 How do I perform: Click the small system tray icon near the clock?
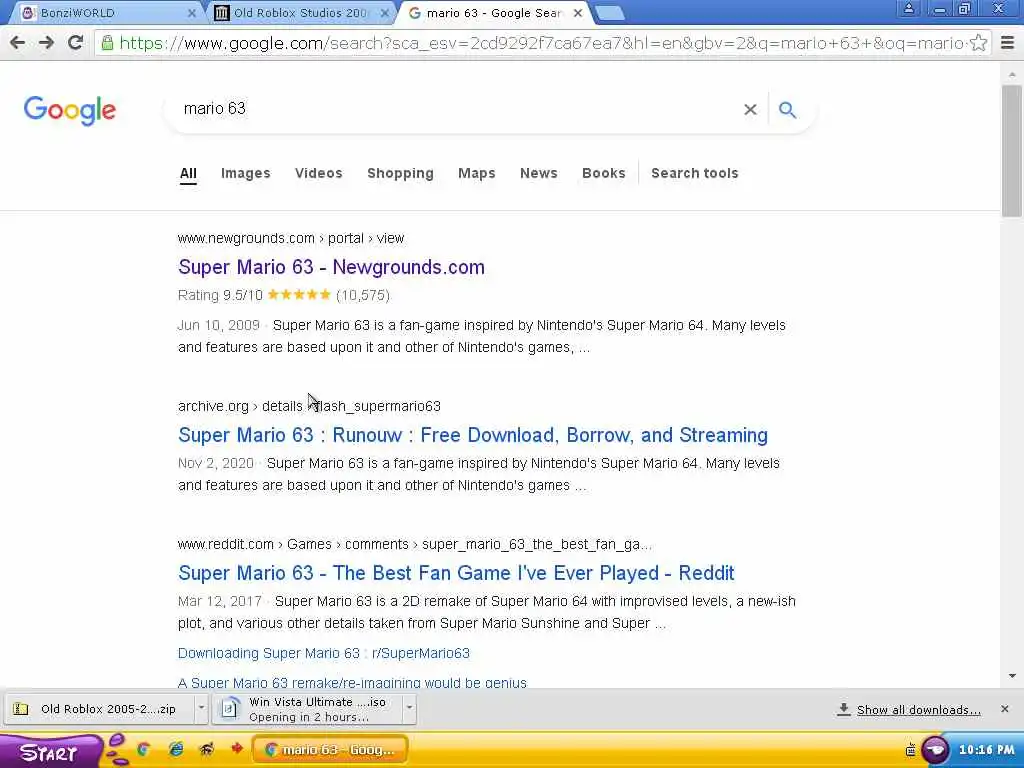pos(910,750)
